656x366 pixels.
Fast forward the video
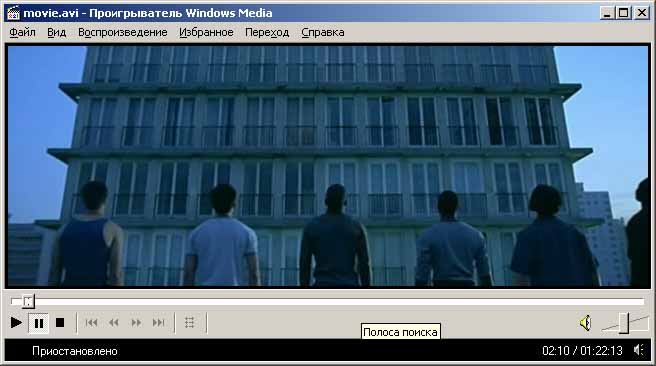(x=136, y=322)
